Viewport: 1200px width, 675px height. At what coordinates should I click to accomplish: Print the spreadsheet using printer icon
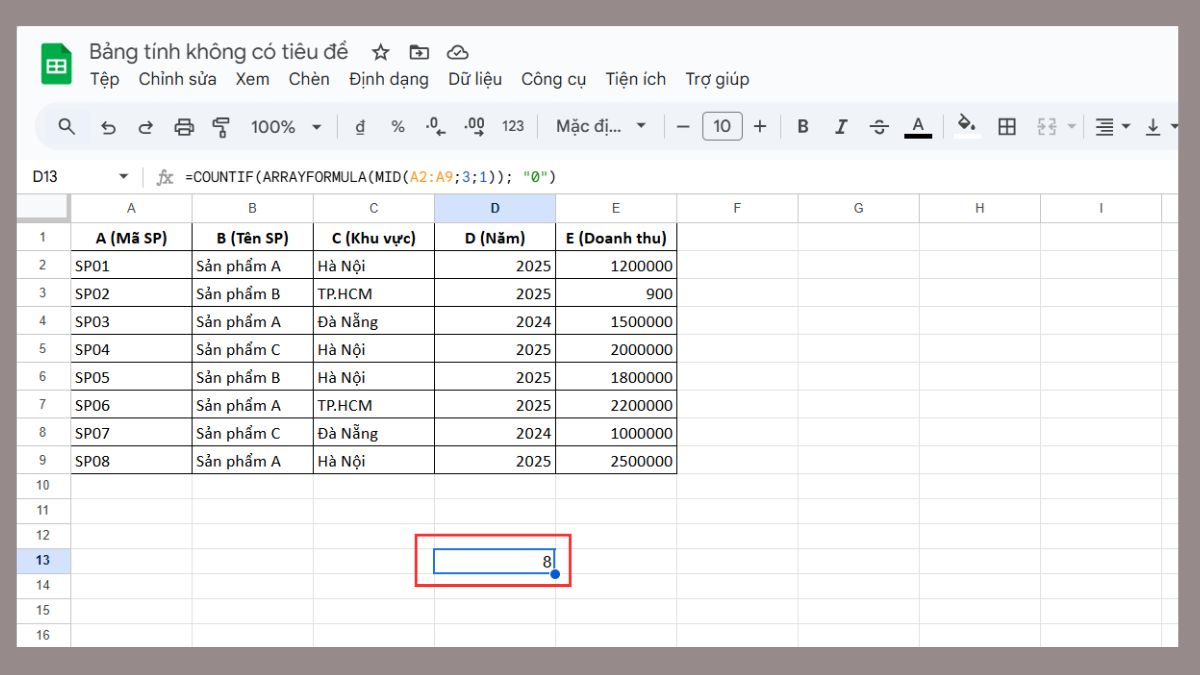tap(184, 127)
